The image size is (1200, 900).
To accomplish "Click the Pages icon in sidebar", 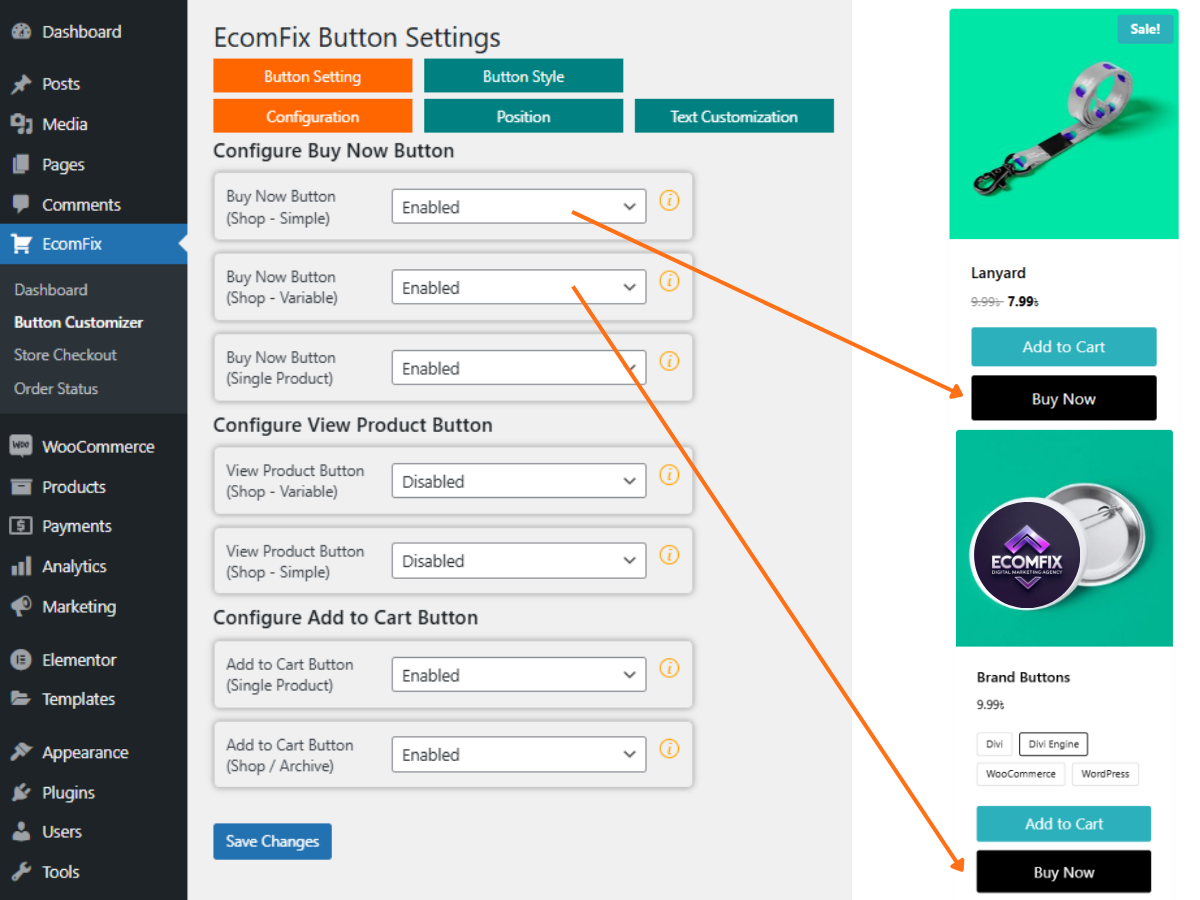I will click(20, 164).
